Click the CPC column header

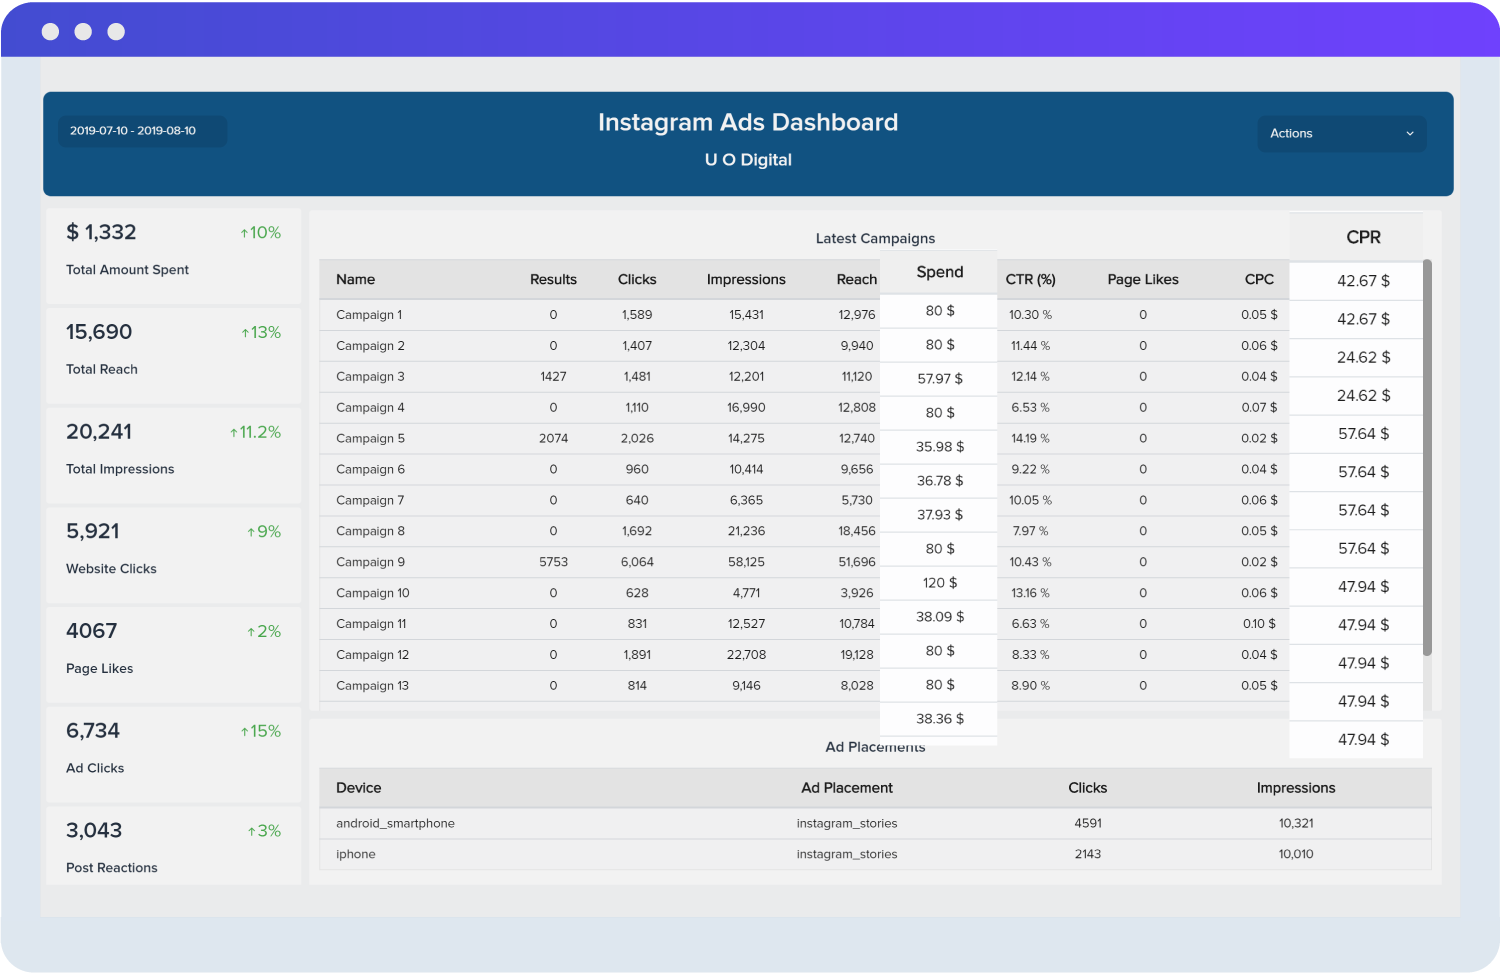[1259, 280]
